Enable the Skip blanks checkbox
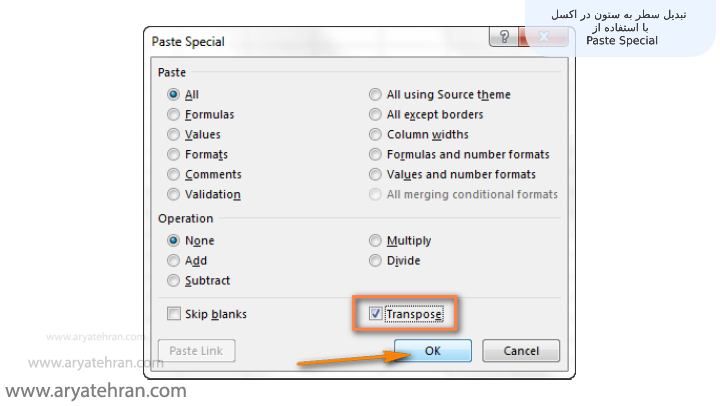Screen dimensions: 720x406 pos(174,314)
